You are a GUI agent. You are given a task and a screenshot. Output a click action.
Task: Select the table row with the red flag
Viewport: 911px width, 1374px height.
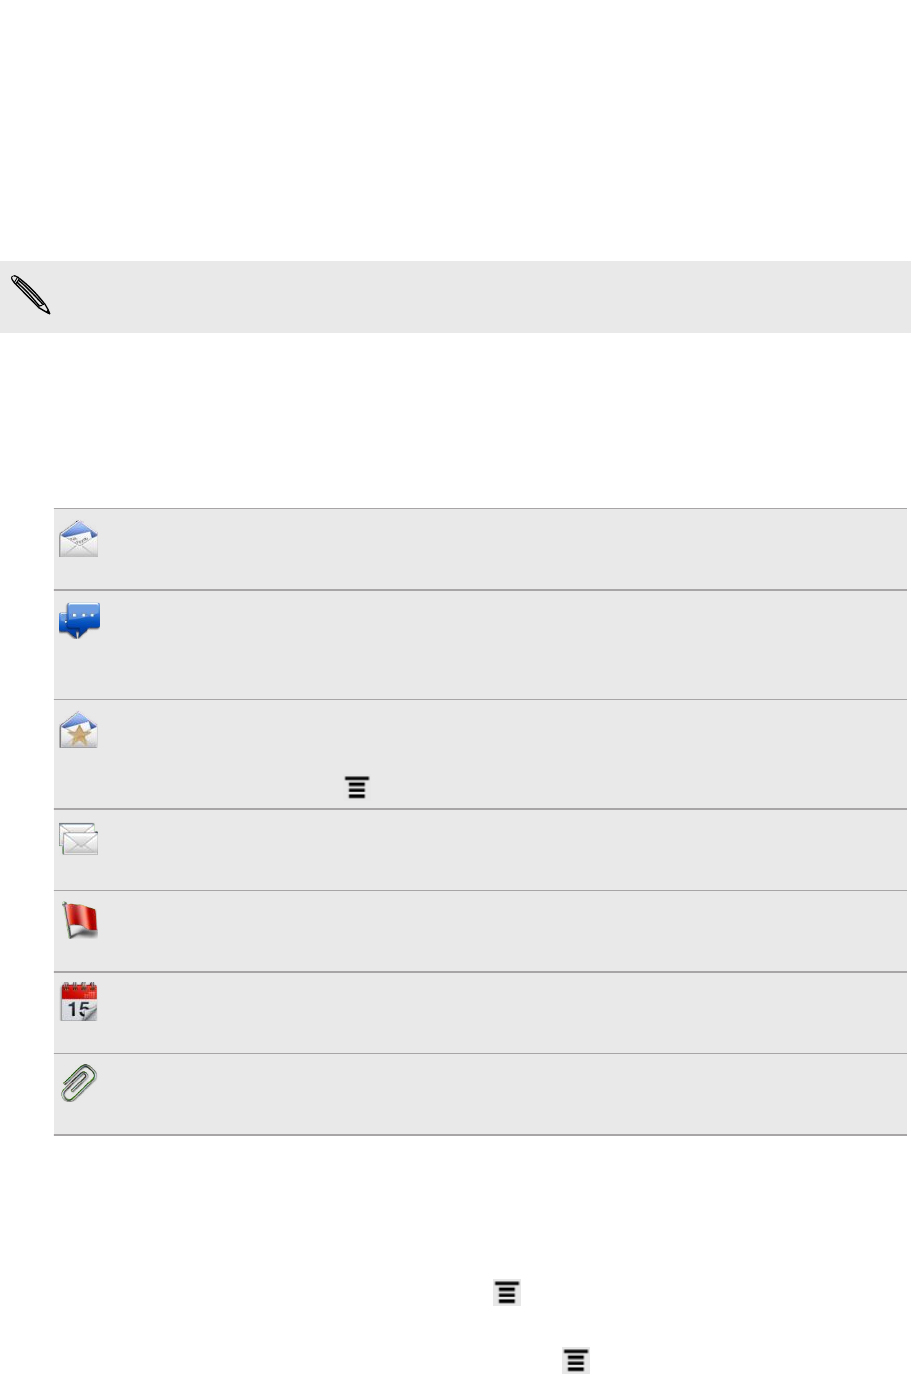[480, 931]
